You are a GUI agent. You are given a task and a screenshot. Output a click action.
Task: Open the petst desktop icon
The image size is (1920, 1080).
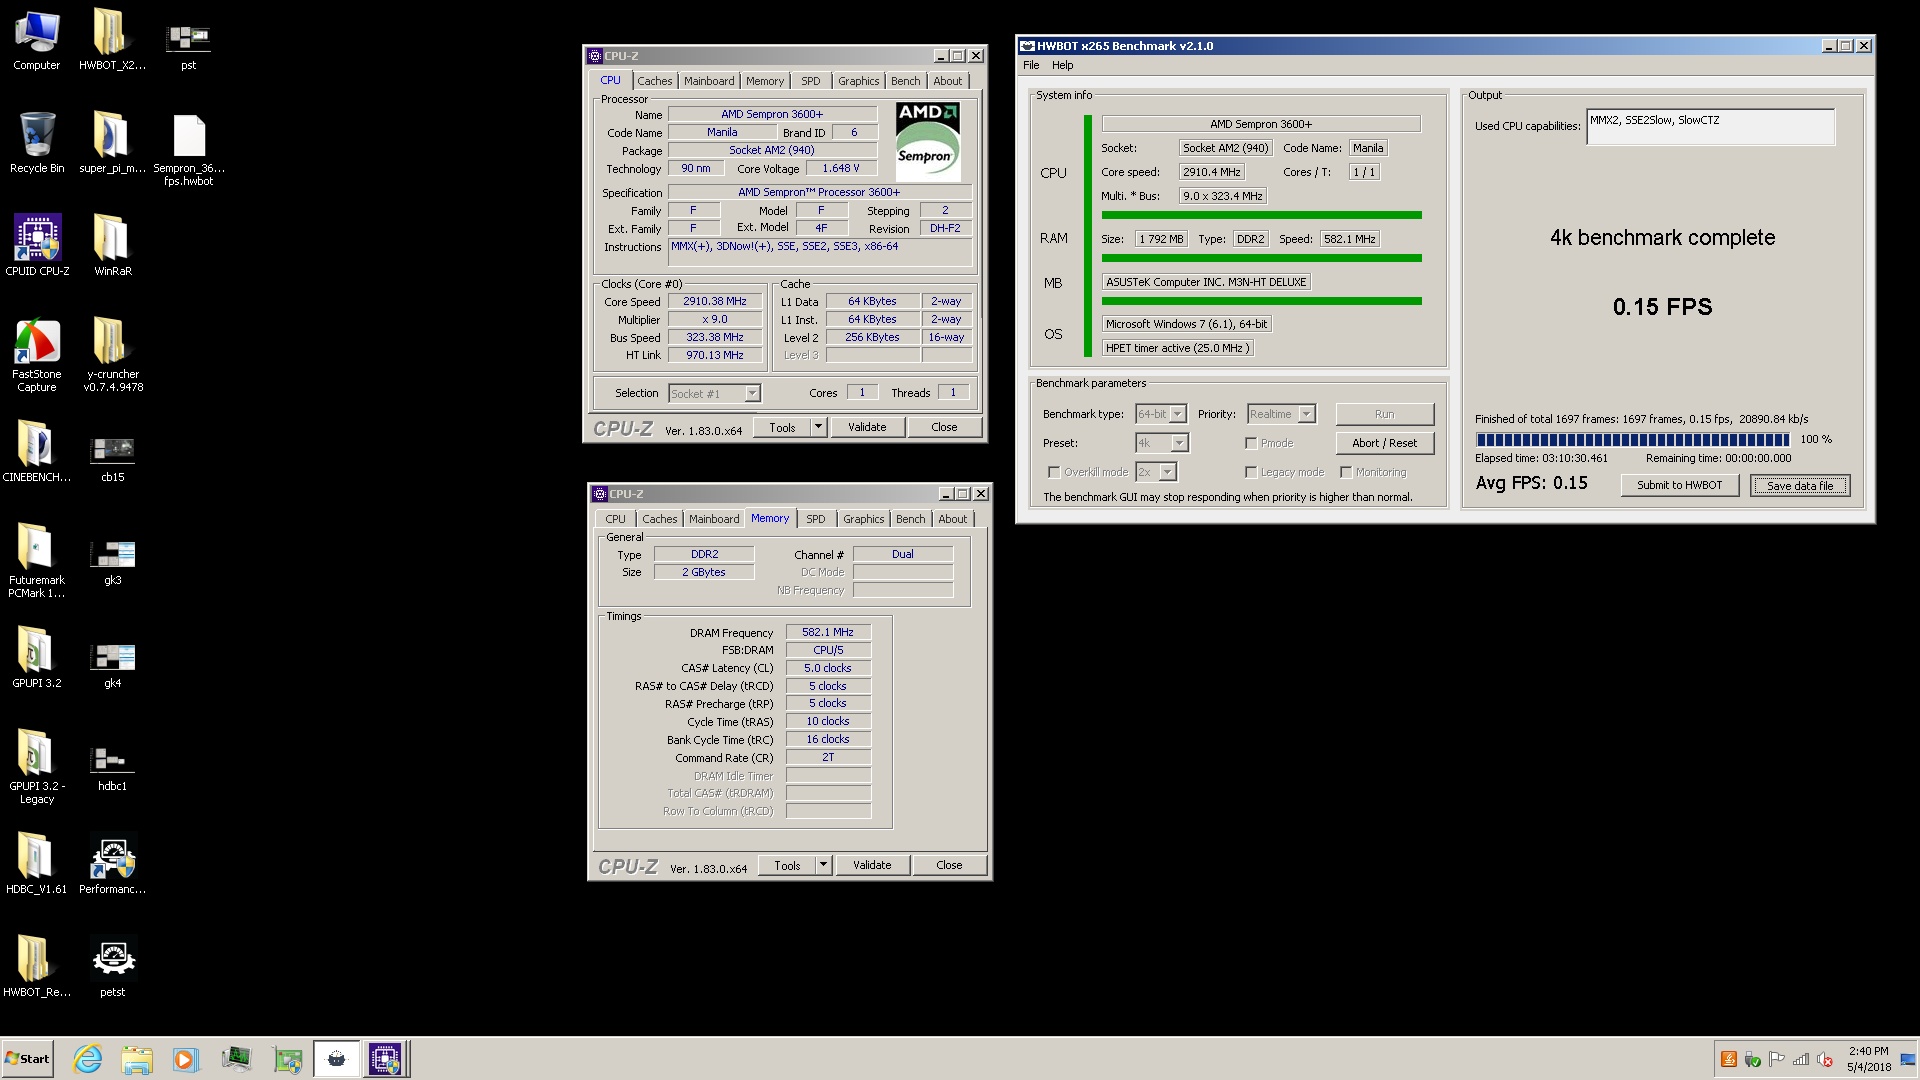coord(112,967)
